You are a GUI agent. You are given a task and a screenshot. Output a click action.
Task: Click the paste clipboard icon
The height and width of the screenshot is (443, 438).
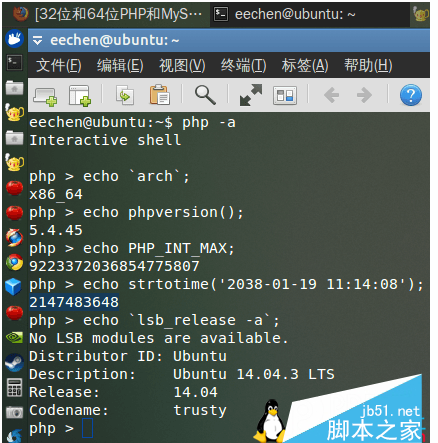[160, 95]
